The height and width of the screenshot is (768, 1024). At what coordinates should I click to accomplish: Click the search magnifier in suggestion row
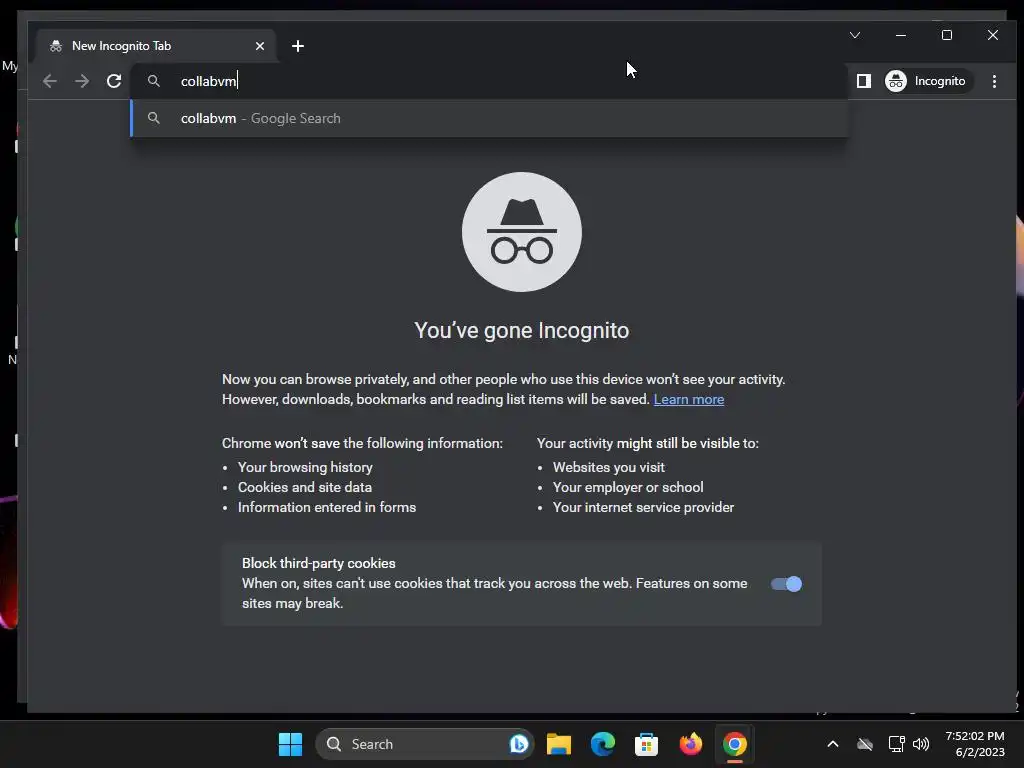(x=153, y=118)
